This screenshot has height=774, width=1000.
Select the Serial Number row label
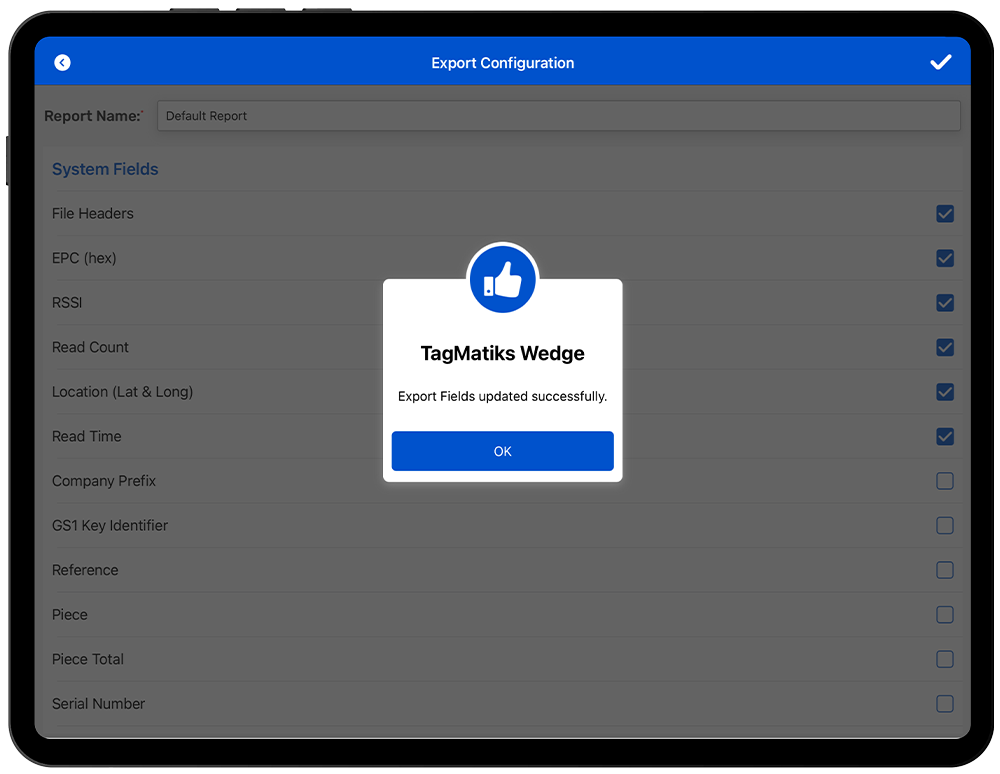[98, 704]
